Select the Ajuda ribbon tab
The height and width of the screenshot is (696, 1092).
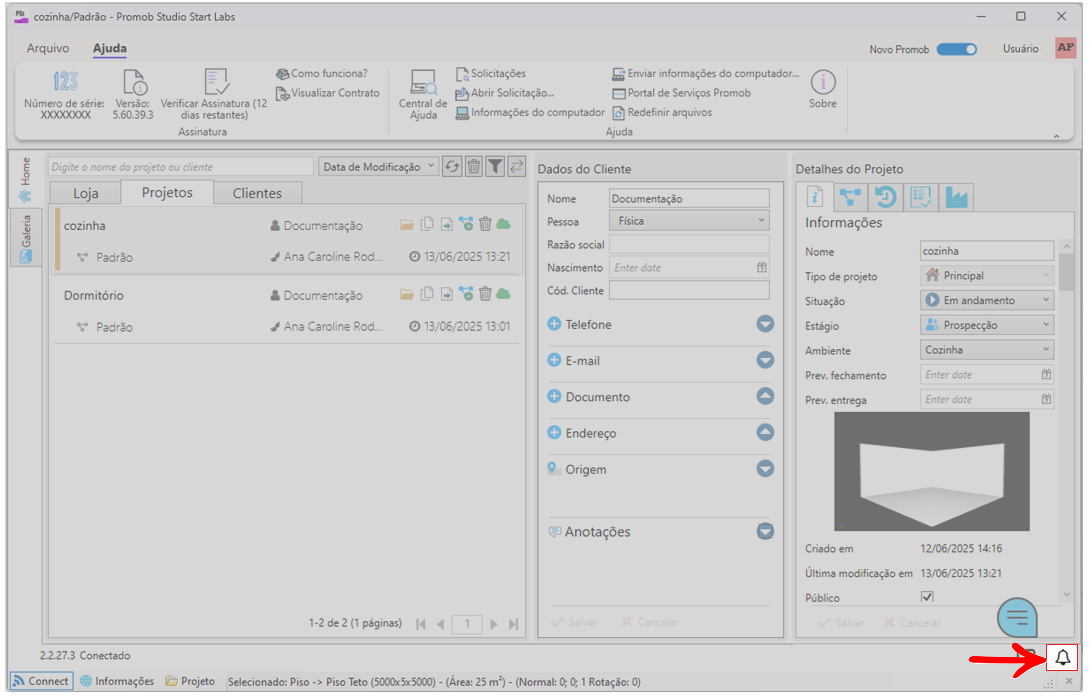[109, 48]
